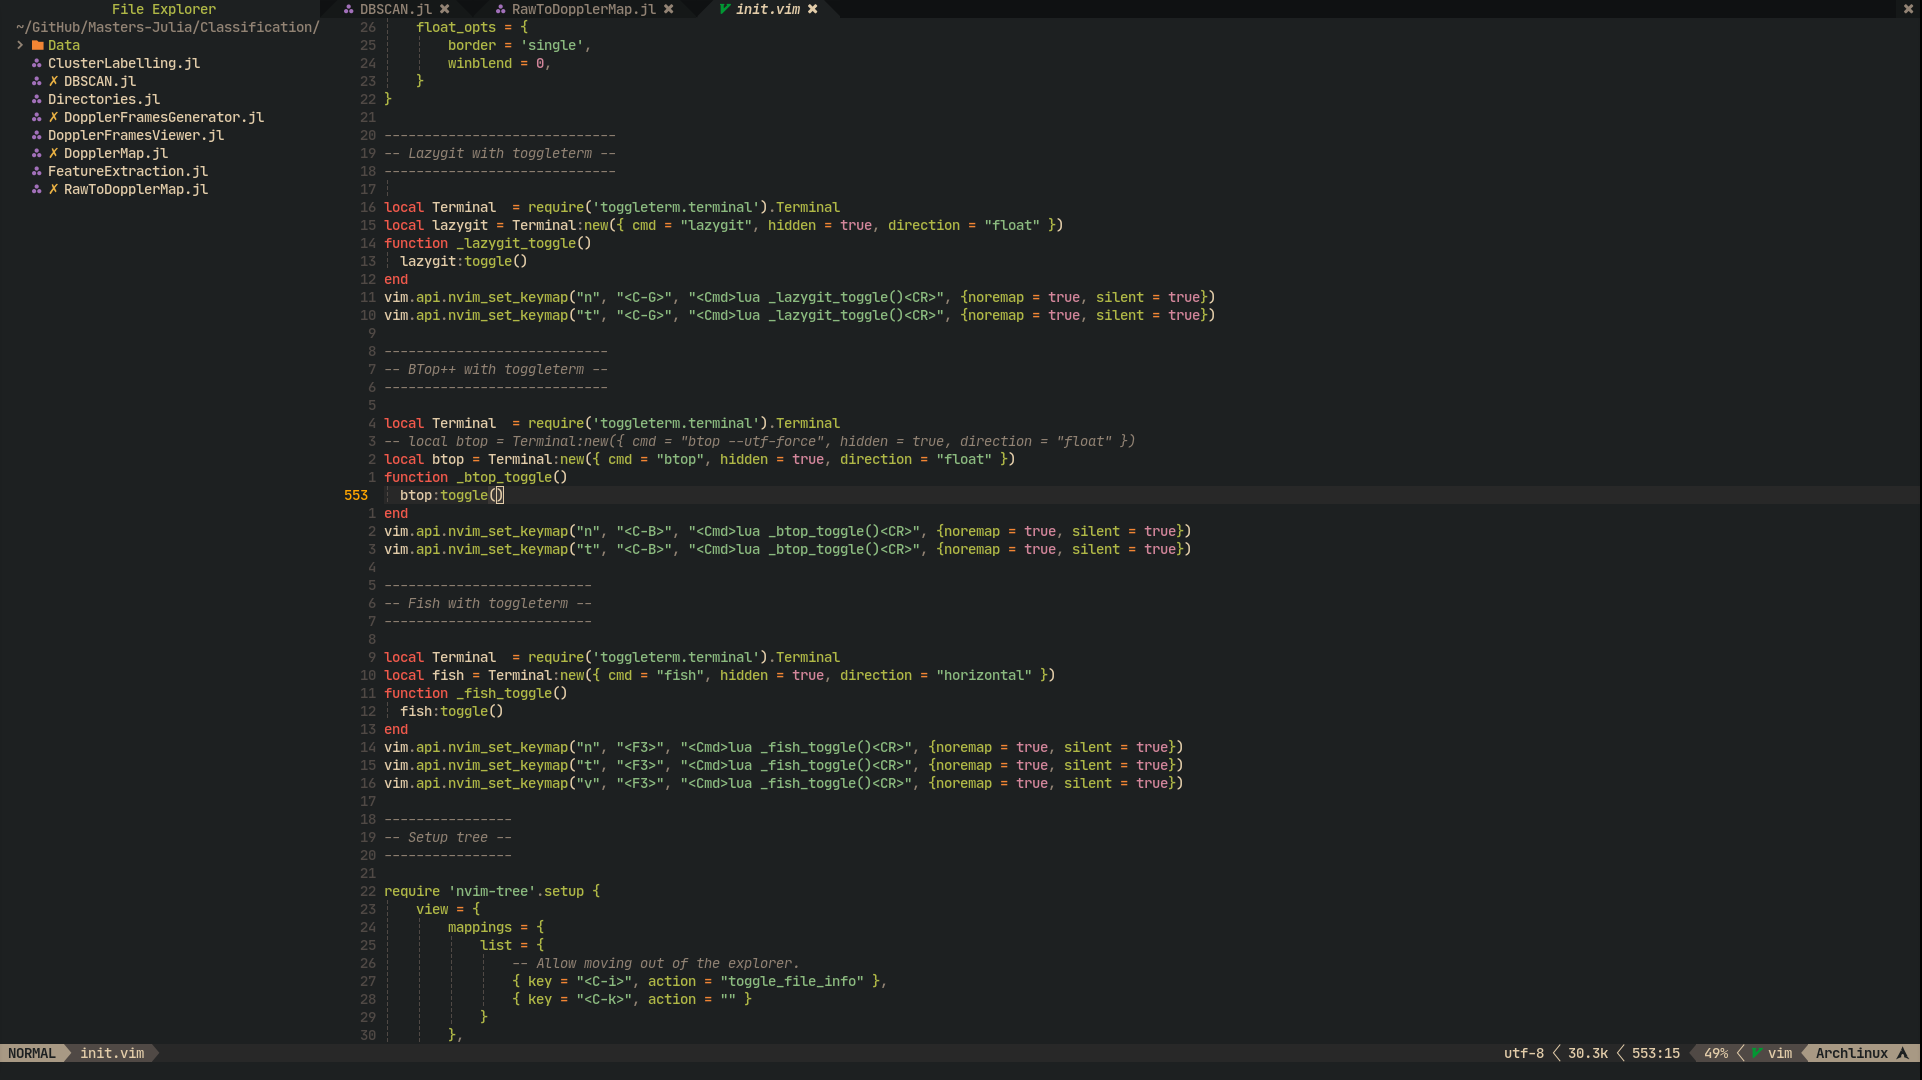Close the init.vim tab
Screen dimensions: 1922x1080
tap(813, 9)
